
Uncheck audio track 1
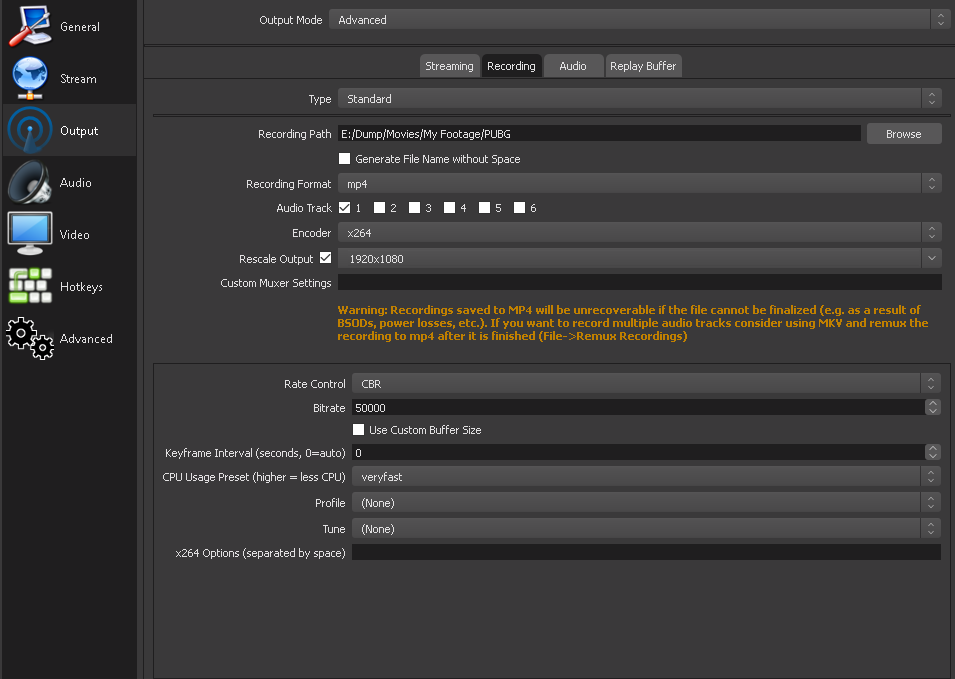(344, 208)
